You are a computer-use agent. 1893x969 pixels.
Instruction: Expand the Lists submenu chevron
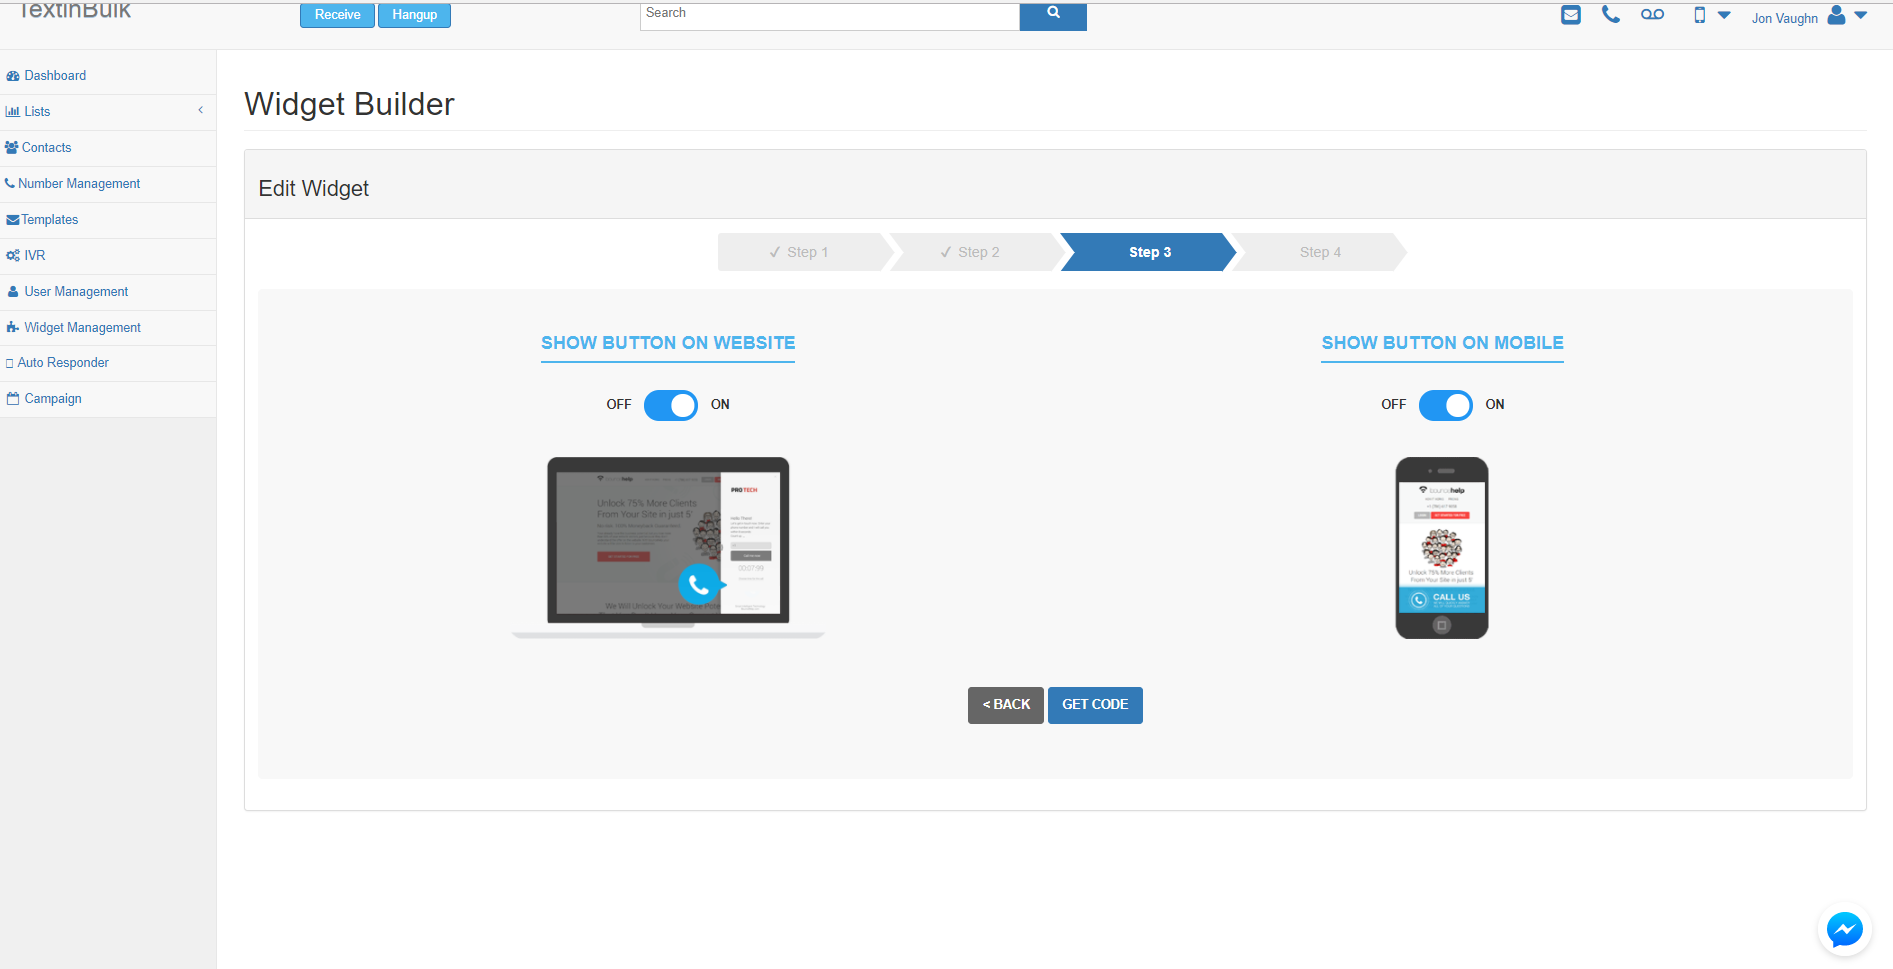click(x=201, y=111)
